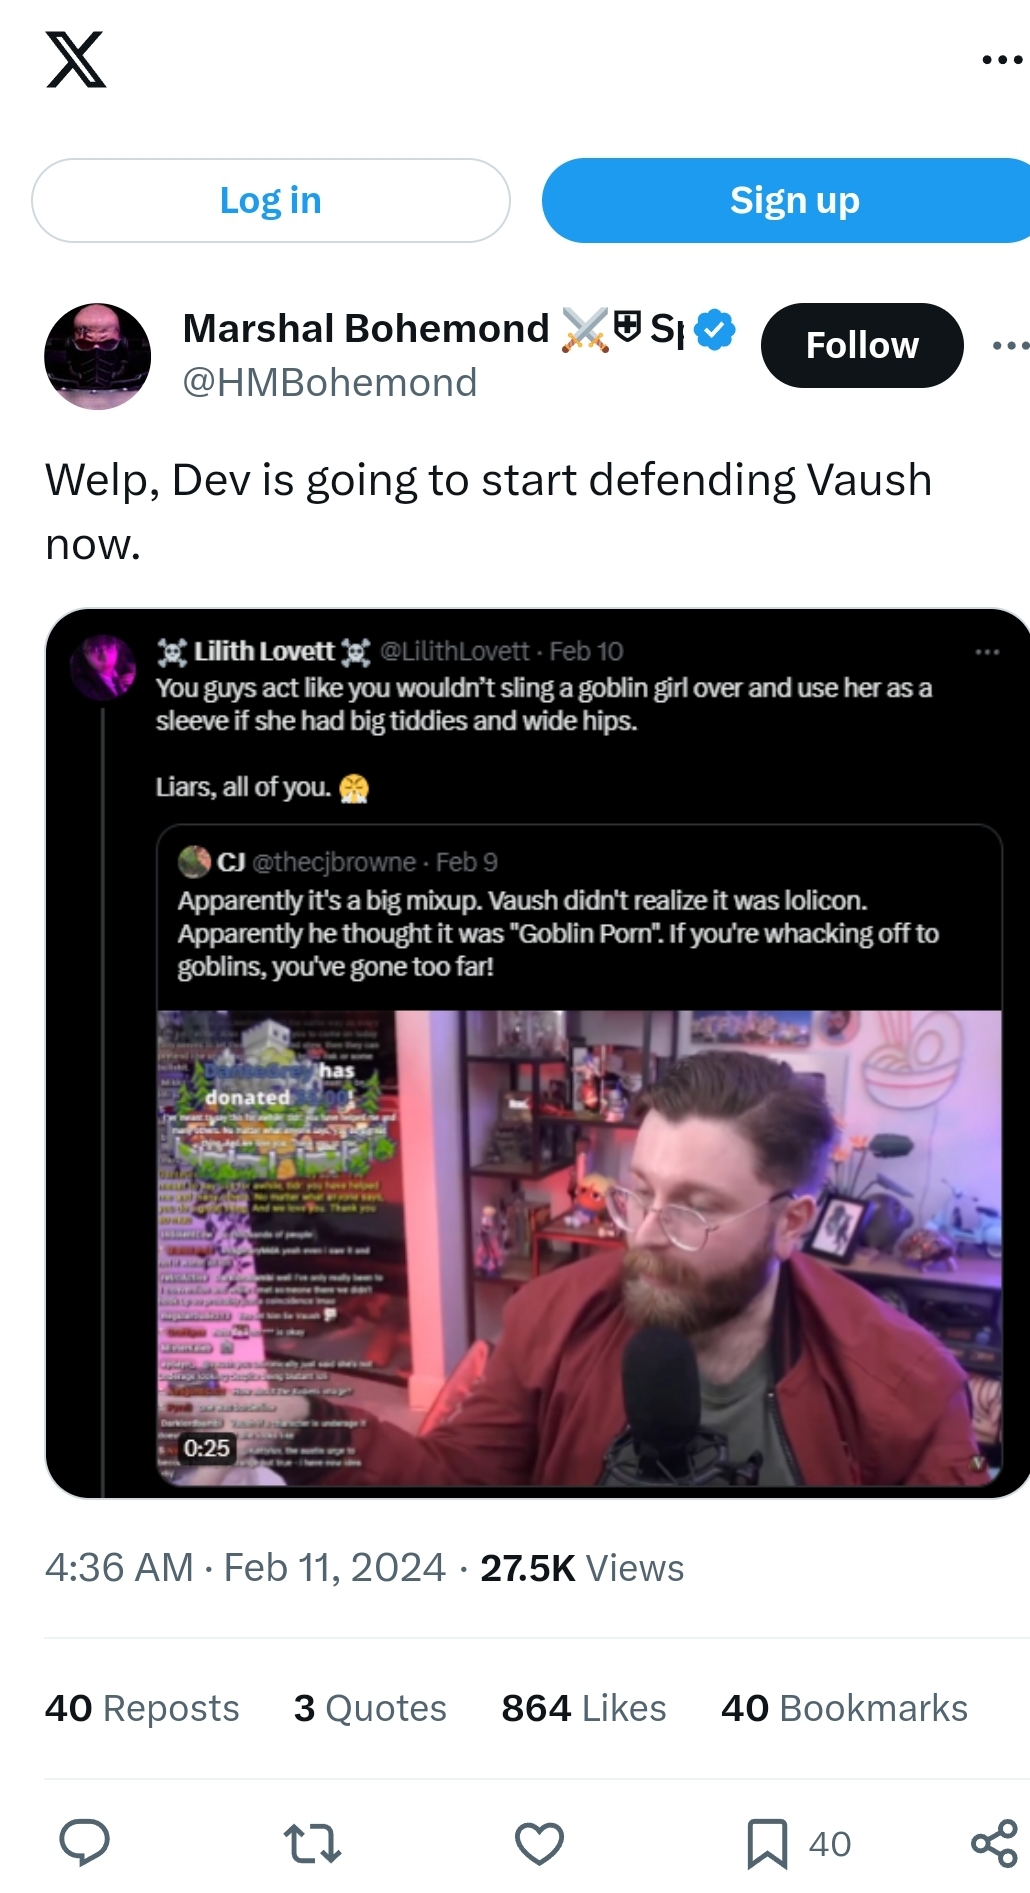1030x1893 pixels.
Task: Open the top-right three-dot menu
Action: (1002, 60)
